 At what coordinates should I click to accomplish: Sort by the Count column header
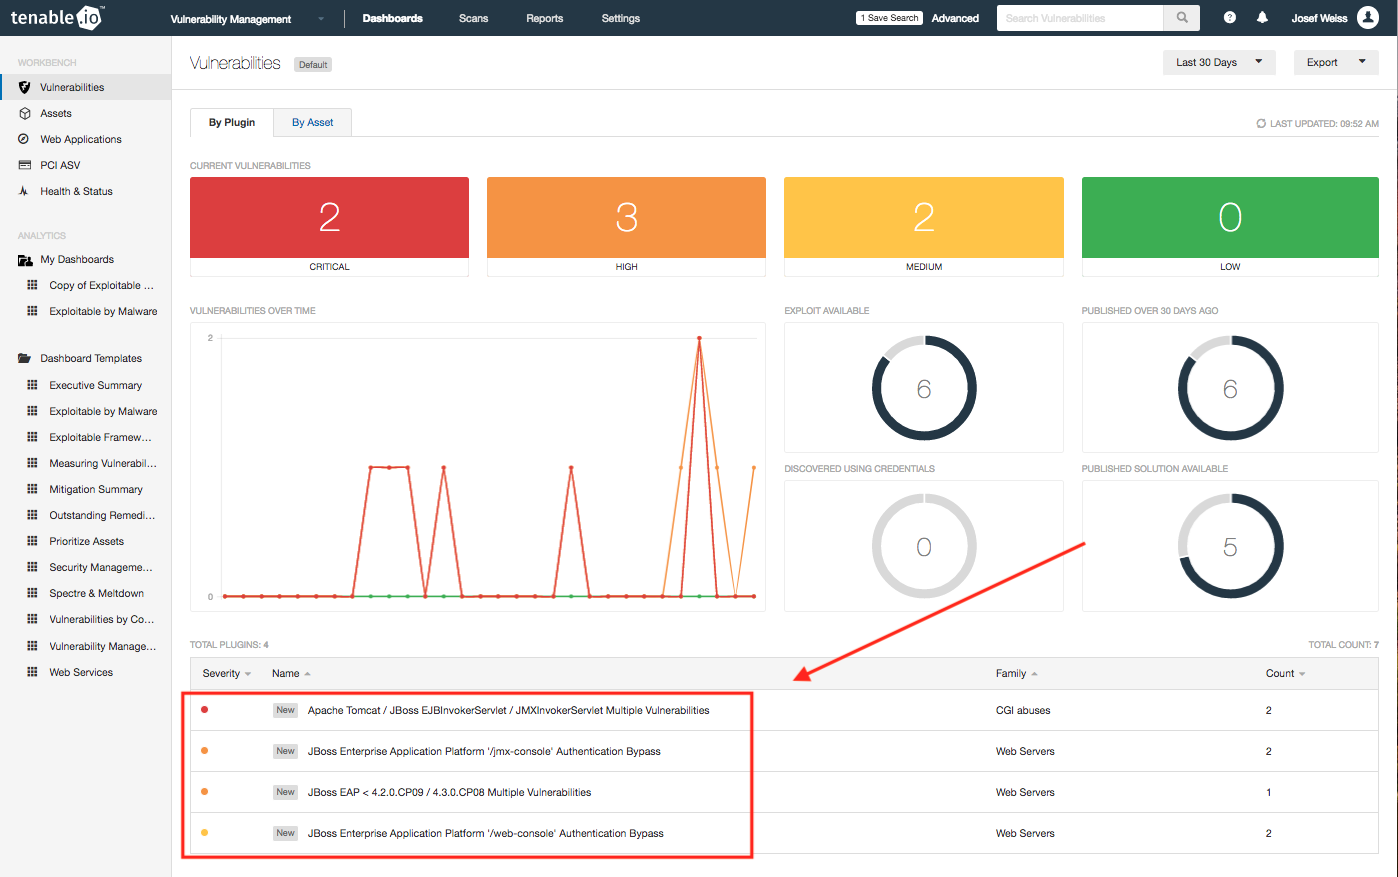point(1285,674)
